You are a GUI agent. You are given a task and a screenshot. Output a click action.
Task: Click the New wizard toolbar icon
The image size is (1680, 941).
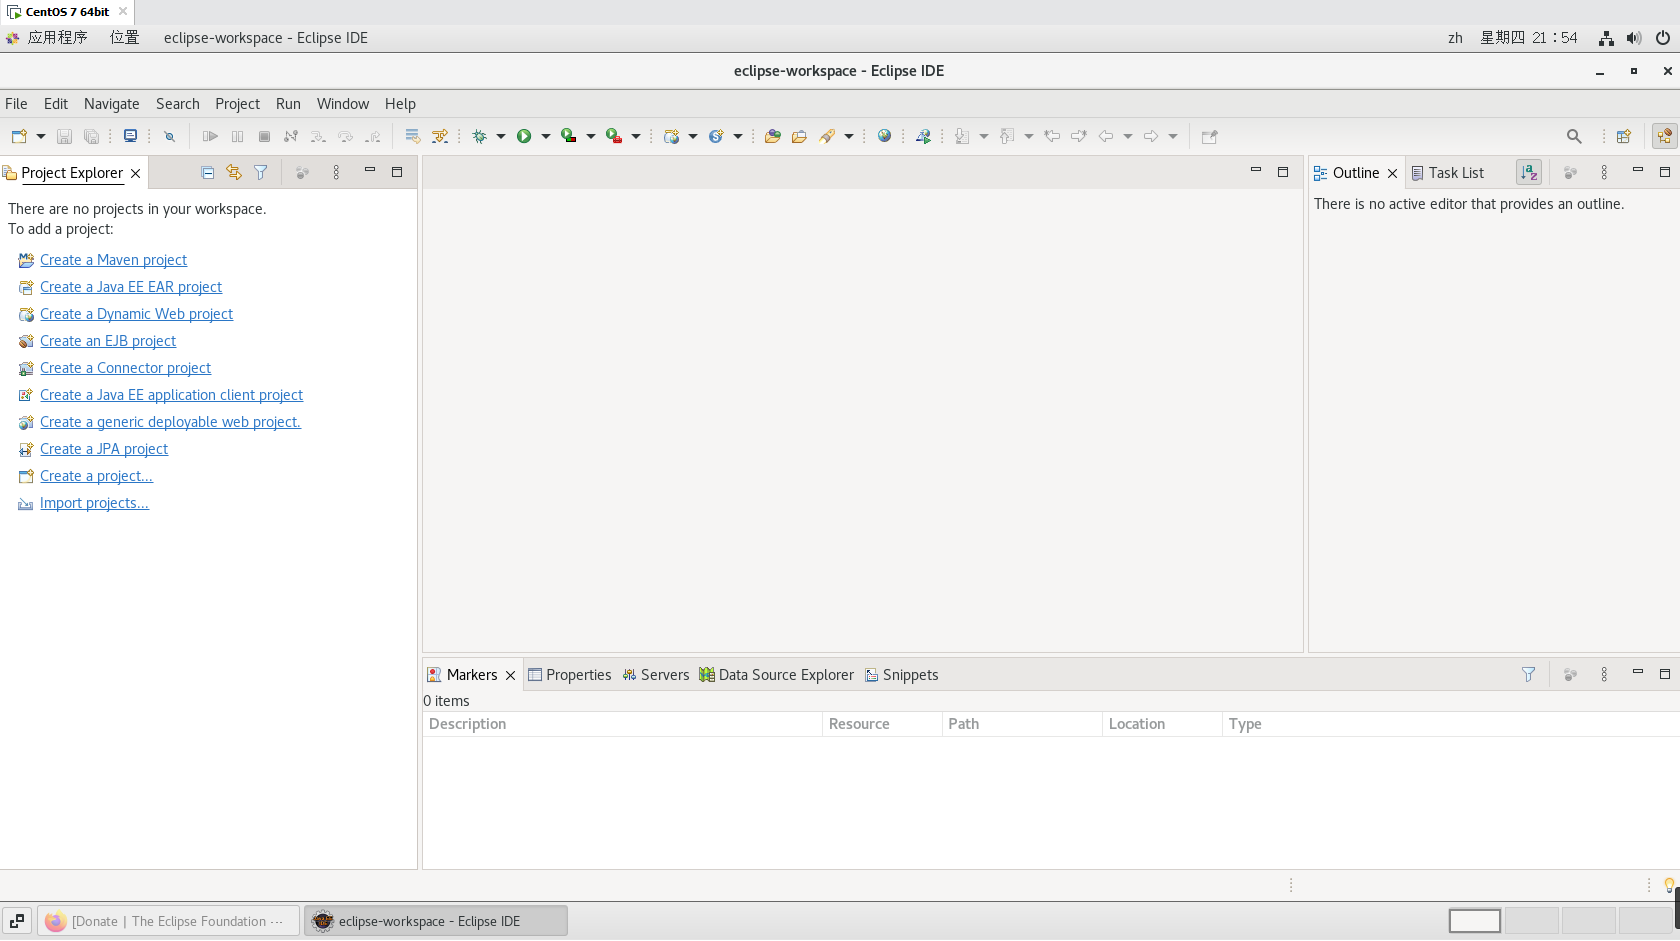point(19,136)
